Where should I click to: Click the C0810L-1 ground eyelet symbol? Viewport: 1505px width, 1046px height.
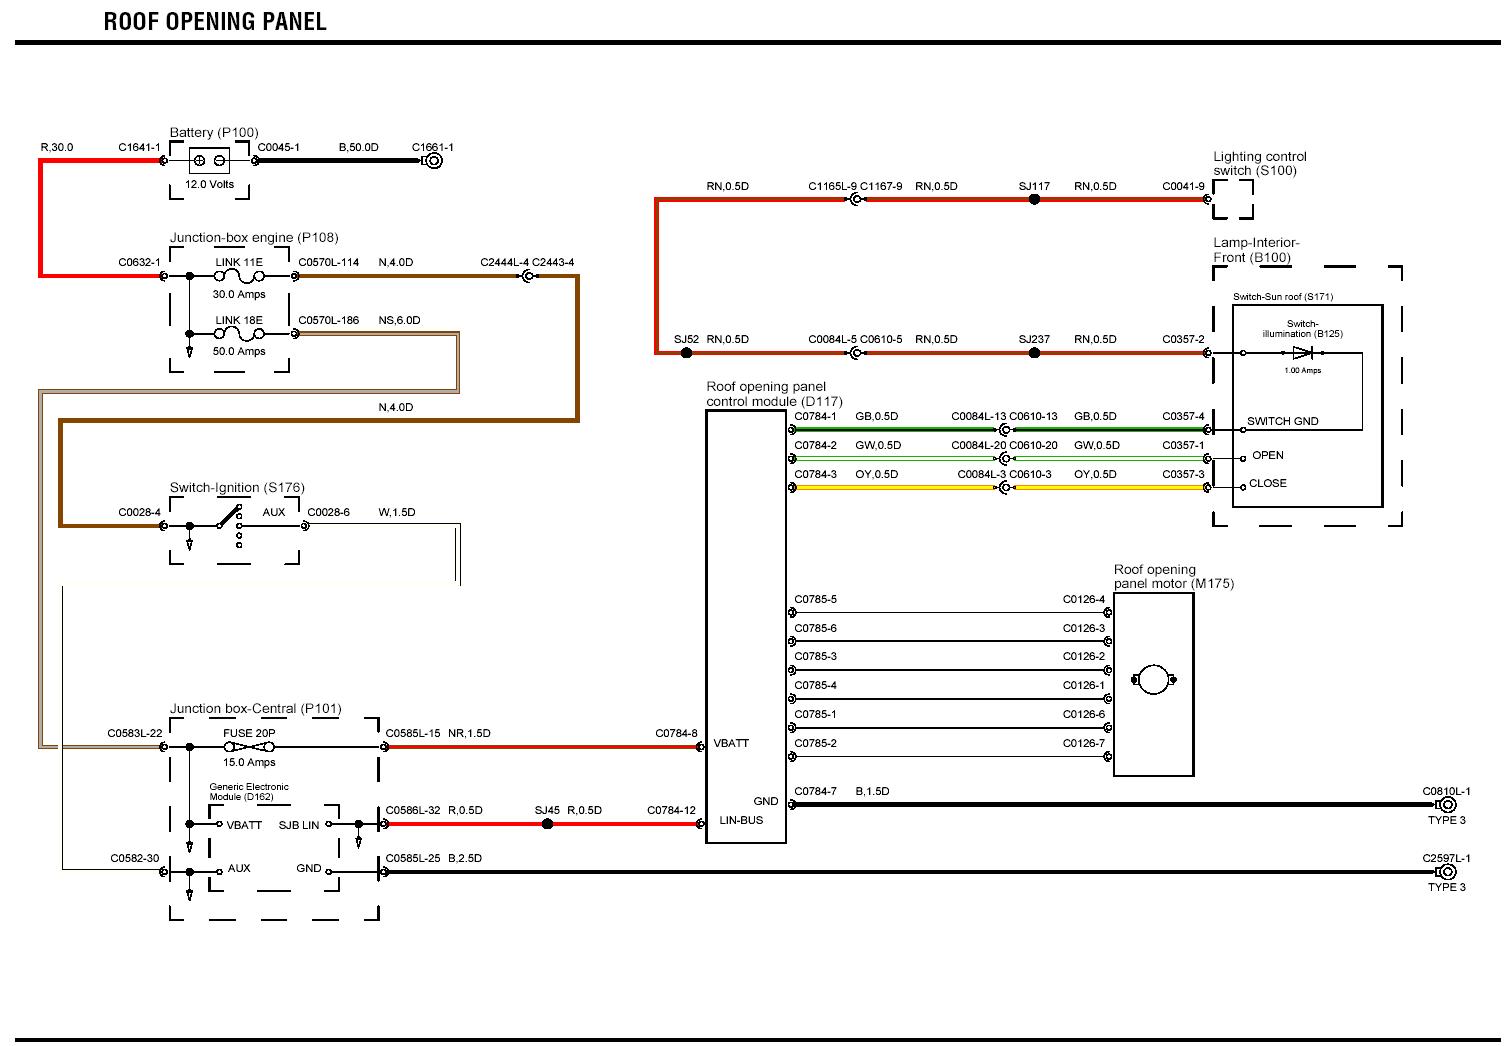click(1446, 805)
